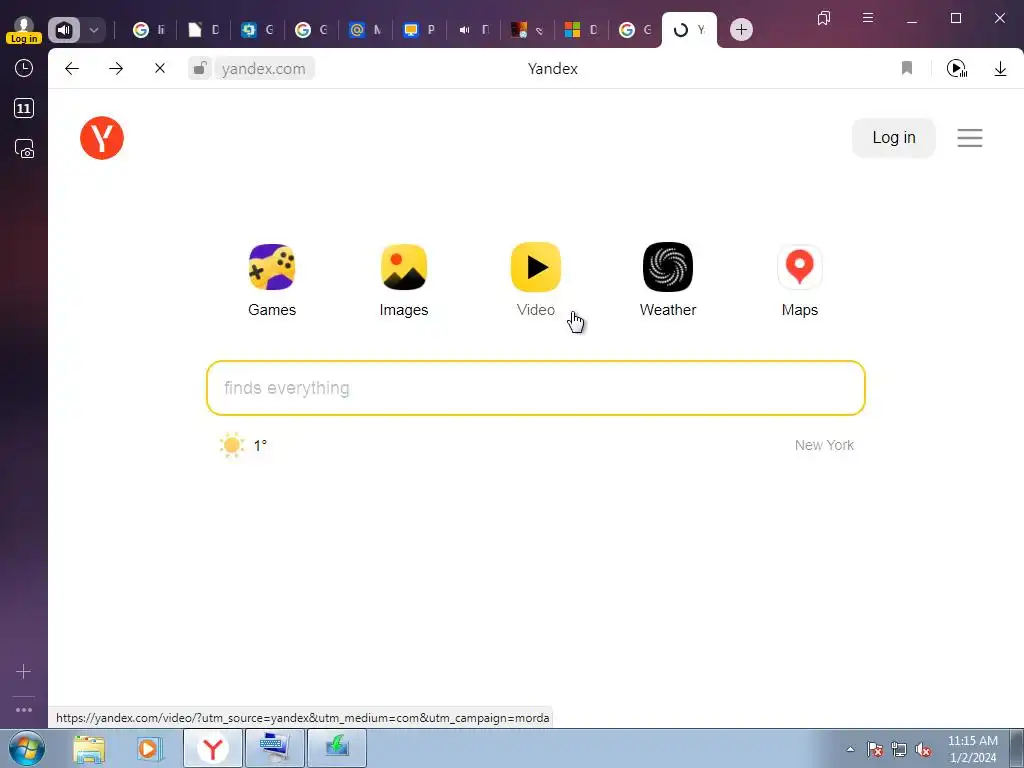This screenshot has width=1024, height=768.
Task: Open the Windows Start menu
Action: pos(27,748)
